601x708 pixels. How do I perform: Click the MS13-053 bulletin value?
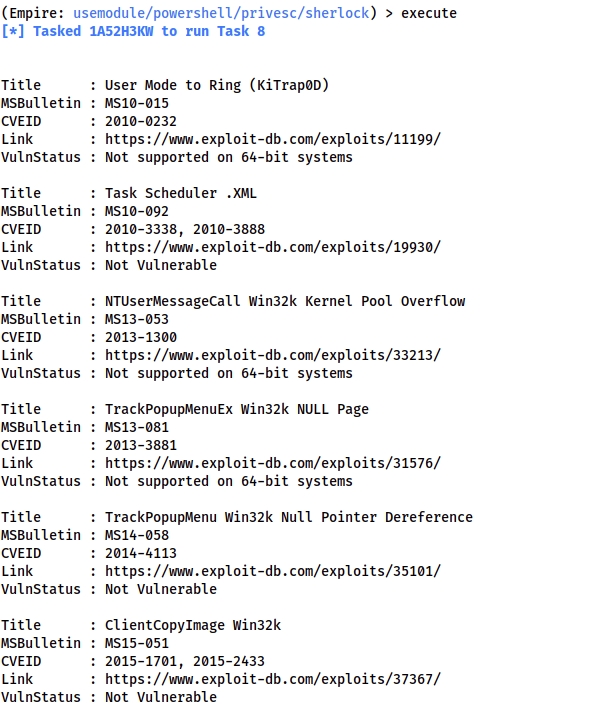(x=137, y=319)
